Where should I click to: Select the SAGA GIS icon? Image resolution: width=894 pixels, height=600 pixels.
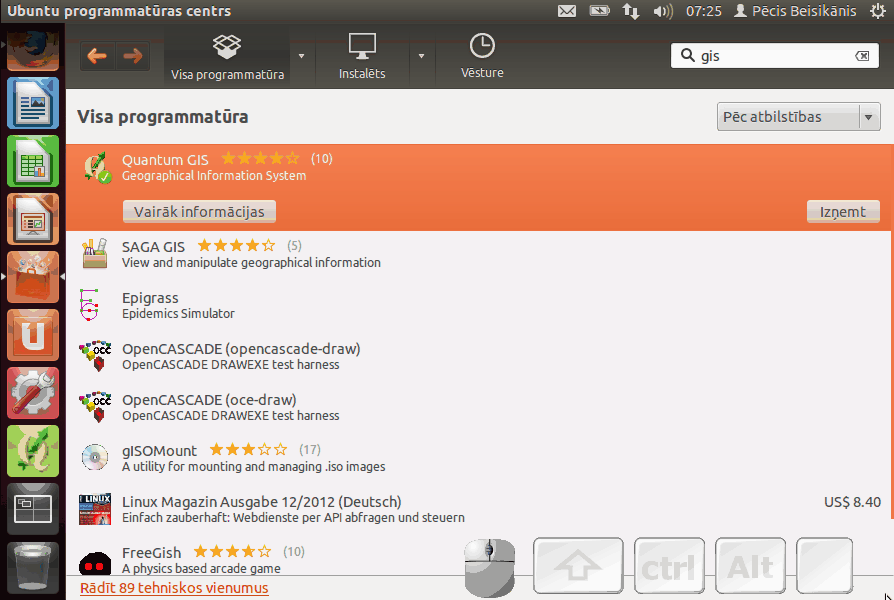point(95,254)
